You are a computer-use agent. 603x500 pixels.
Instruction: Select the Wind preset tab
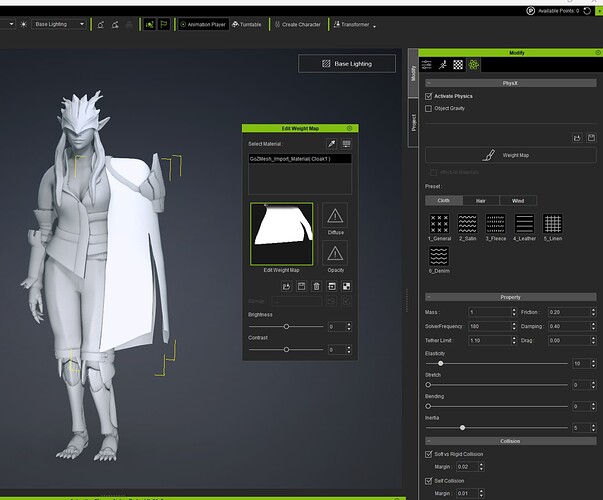pyautogui.click(x=518, y=200)
